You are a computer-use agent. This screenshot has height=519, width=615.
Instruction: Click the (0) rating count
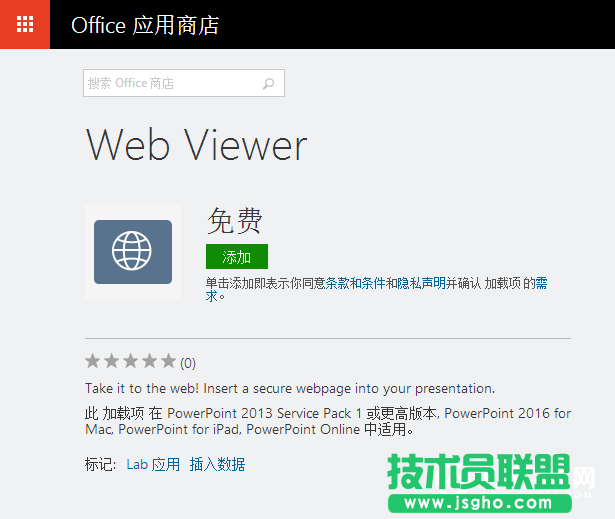tap(188, 363)
